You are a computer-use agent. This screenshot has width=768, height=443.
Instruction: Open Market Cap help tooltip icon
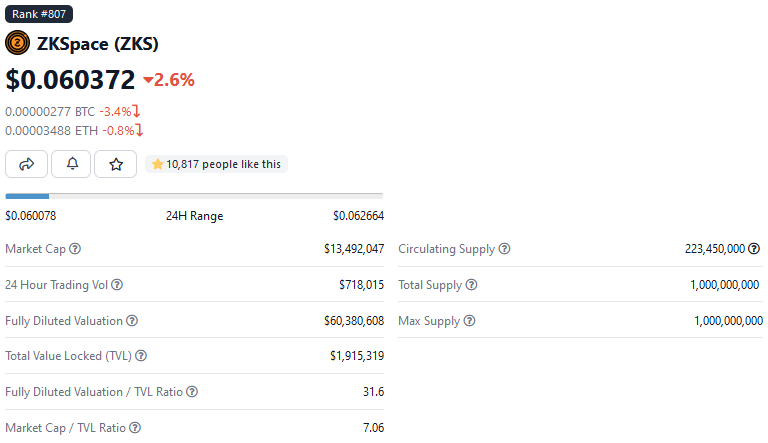coord(75,249)
